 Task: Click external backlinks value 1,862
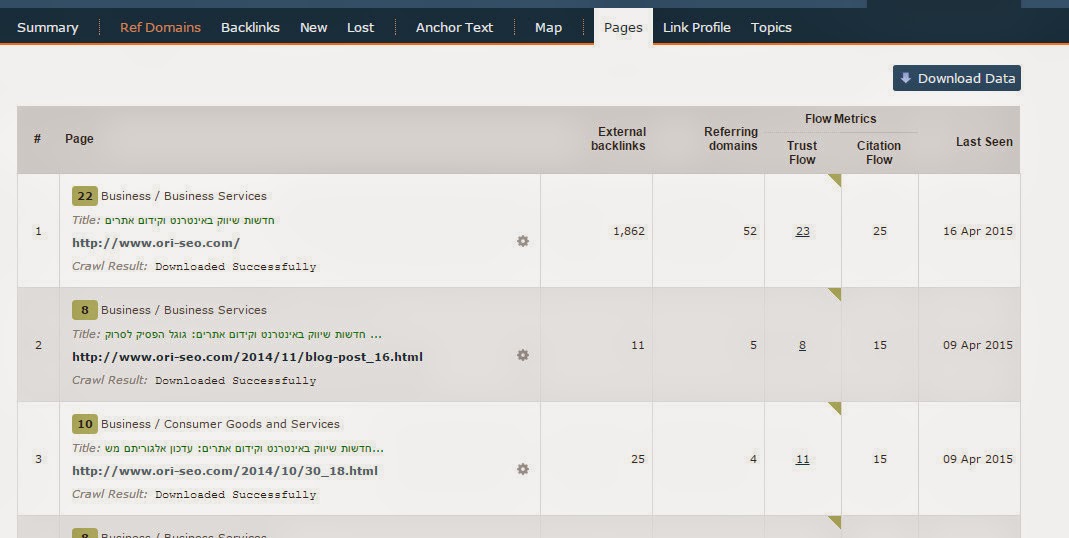coord(629,231)
